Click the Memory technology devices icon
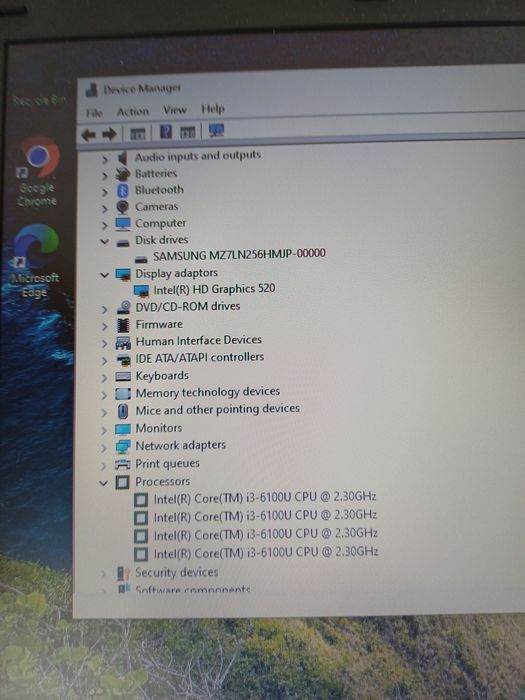 coord(123,394)
